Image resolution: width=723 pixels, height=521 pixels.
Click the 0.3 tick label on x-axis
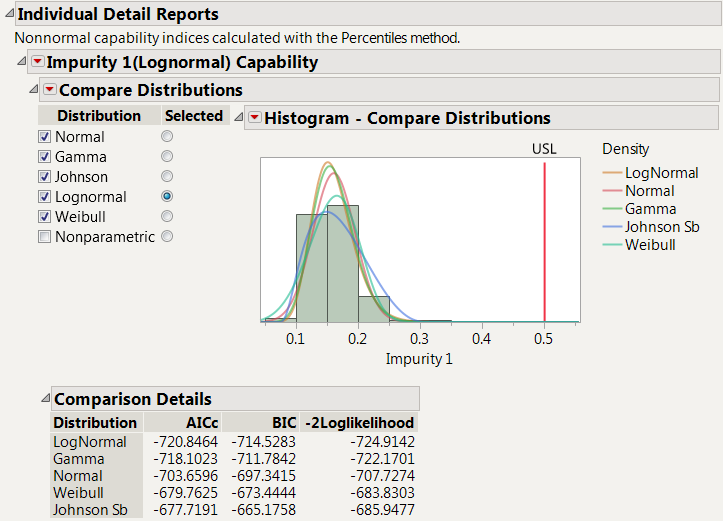419,339
